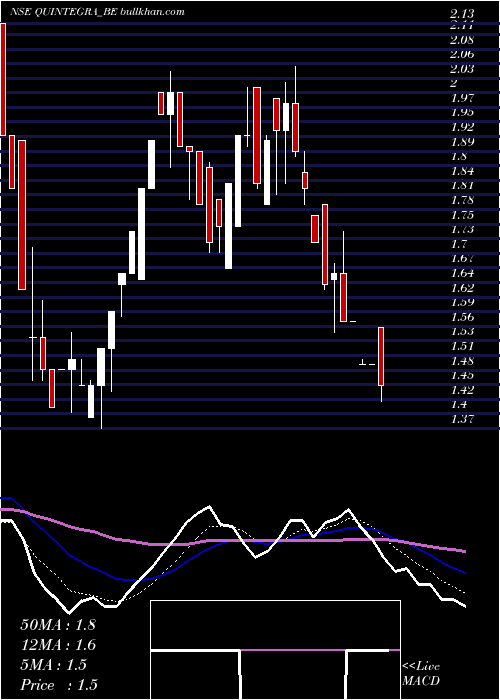500x700 pixels.
Task: Click the 1.62 price axis label
Action: click(462, 288)
